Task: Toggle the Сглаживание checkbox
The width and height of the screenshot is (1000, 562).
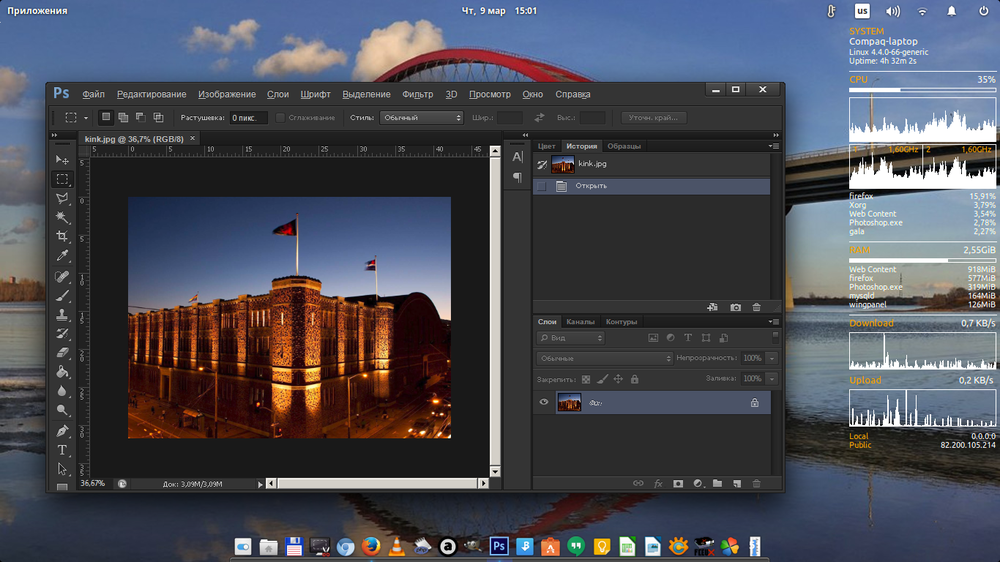Action: pos(280,118)
